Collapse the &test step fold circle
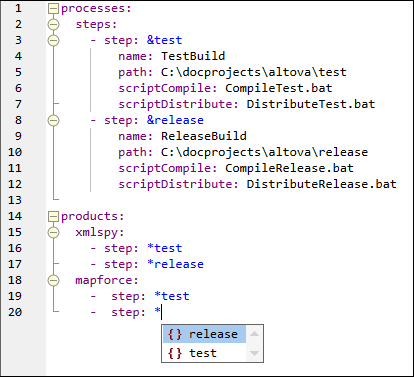This screenshot has width=414, height=377. [x=53, y=40]
